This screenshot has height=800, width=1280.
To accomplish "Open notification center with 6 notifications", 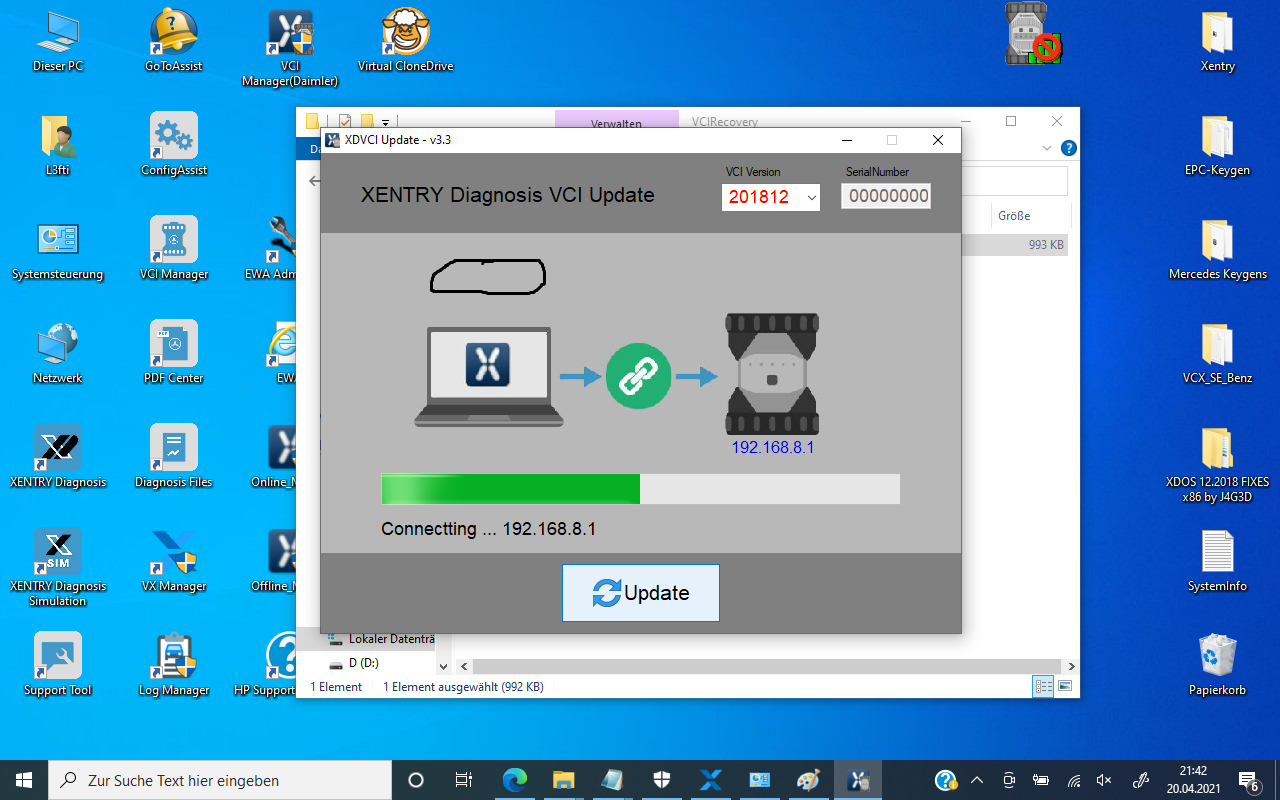I will [x=1249, y=780].
